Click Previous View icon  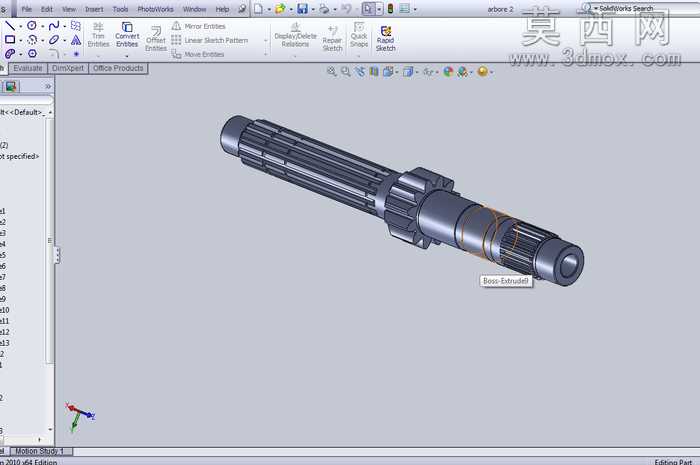coord(360,71)
